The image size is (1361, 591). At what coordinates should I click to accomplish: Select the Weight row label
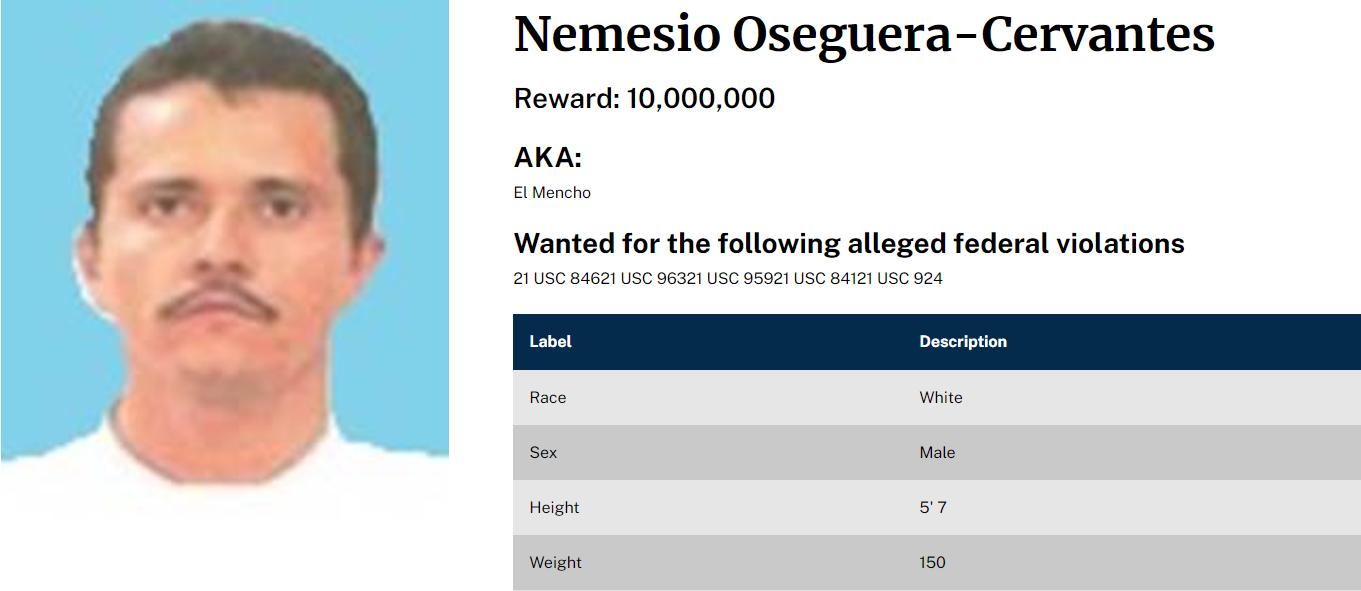555,563
